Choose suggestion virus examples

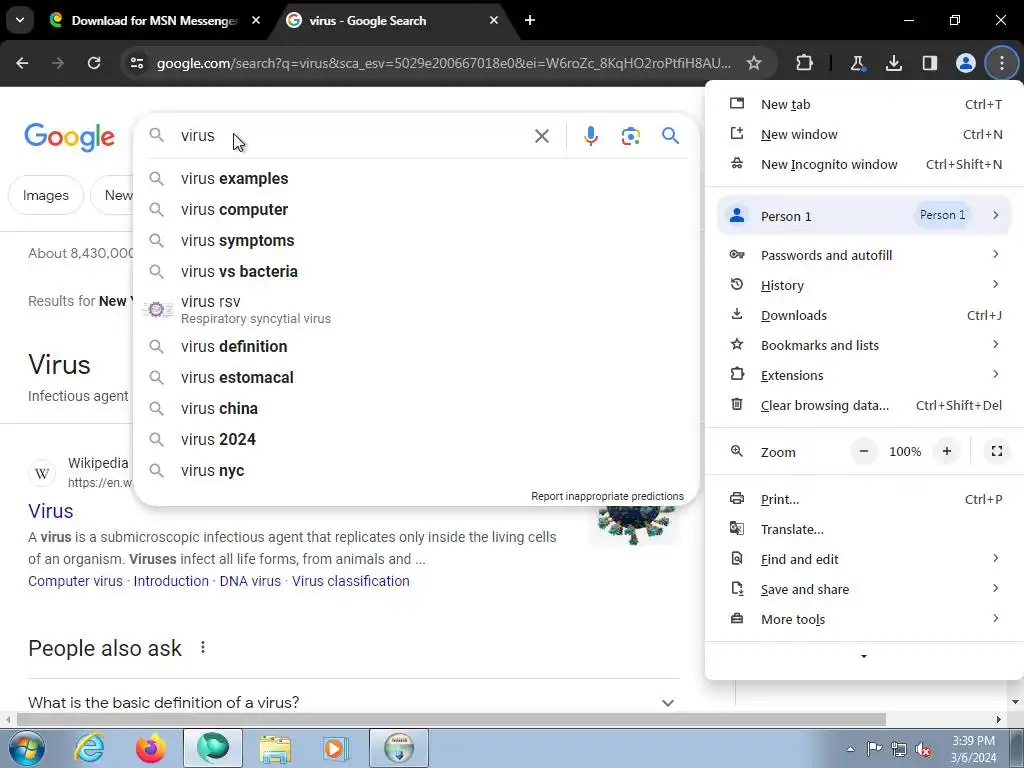pyautogui.click(x=416, y=178)
